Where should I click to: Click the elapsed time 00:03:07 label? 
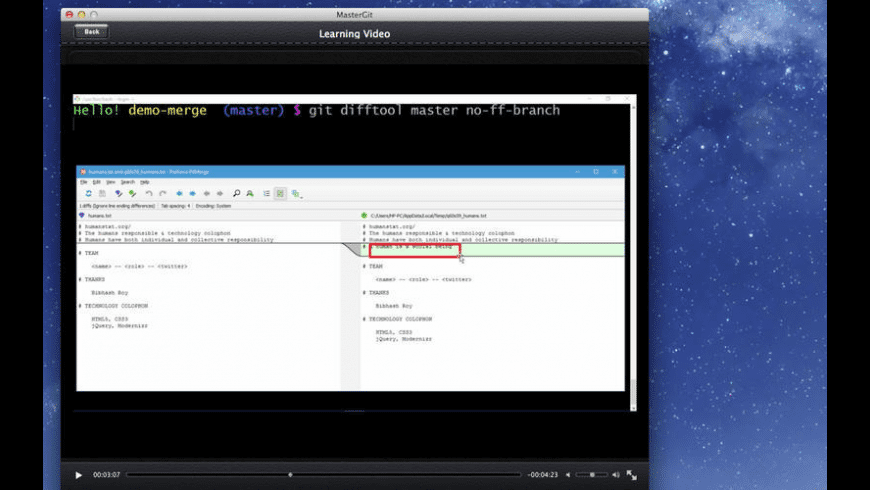[x=107, y=475]
